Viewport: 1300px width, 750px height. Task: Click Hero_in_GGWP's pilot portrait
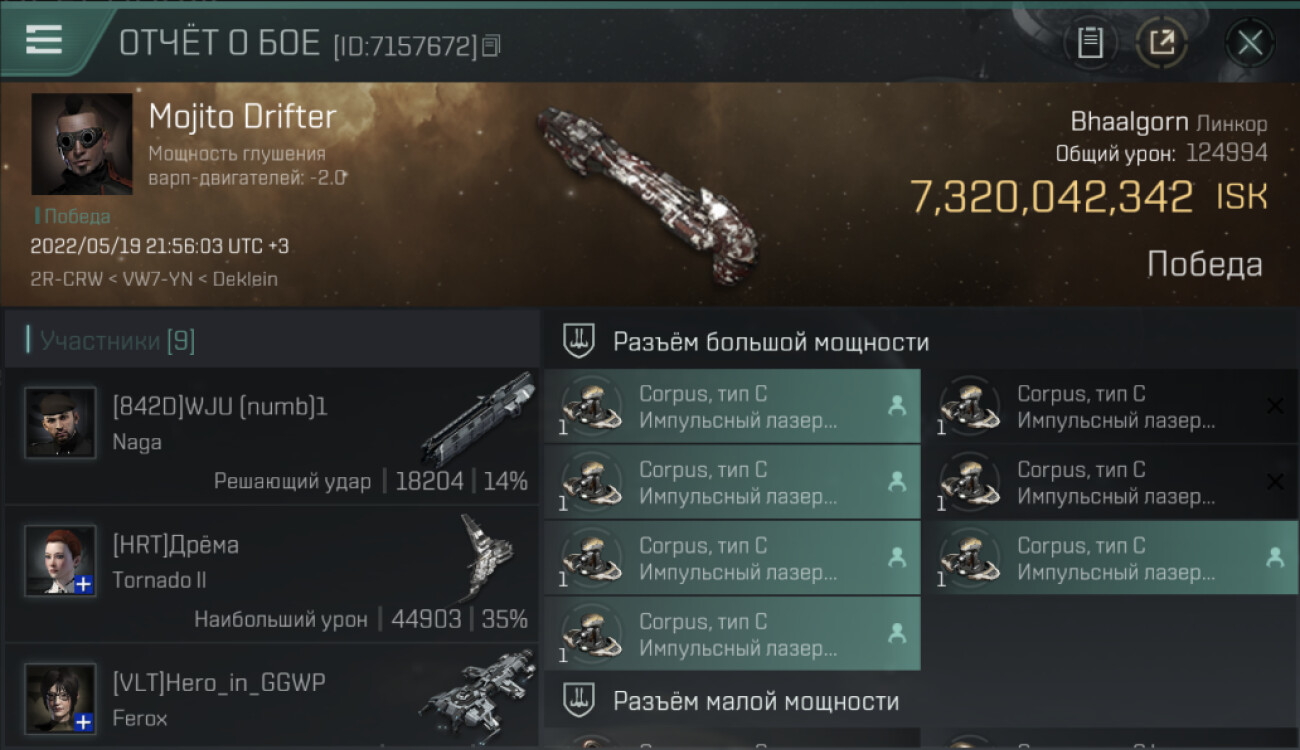60,698
